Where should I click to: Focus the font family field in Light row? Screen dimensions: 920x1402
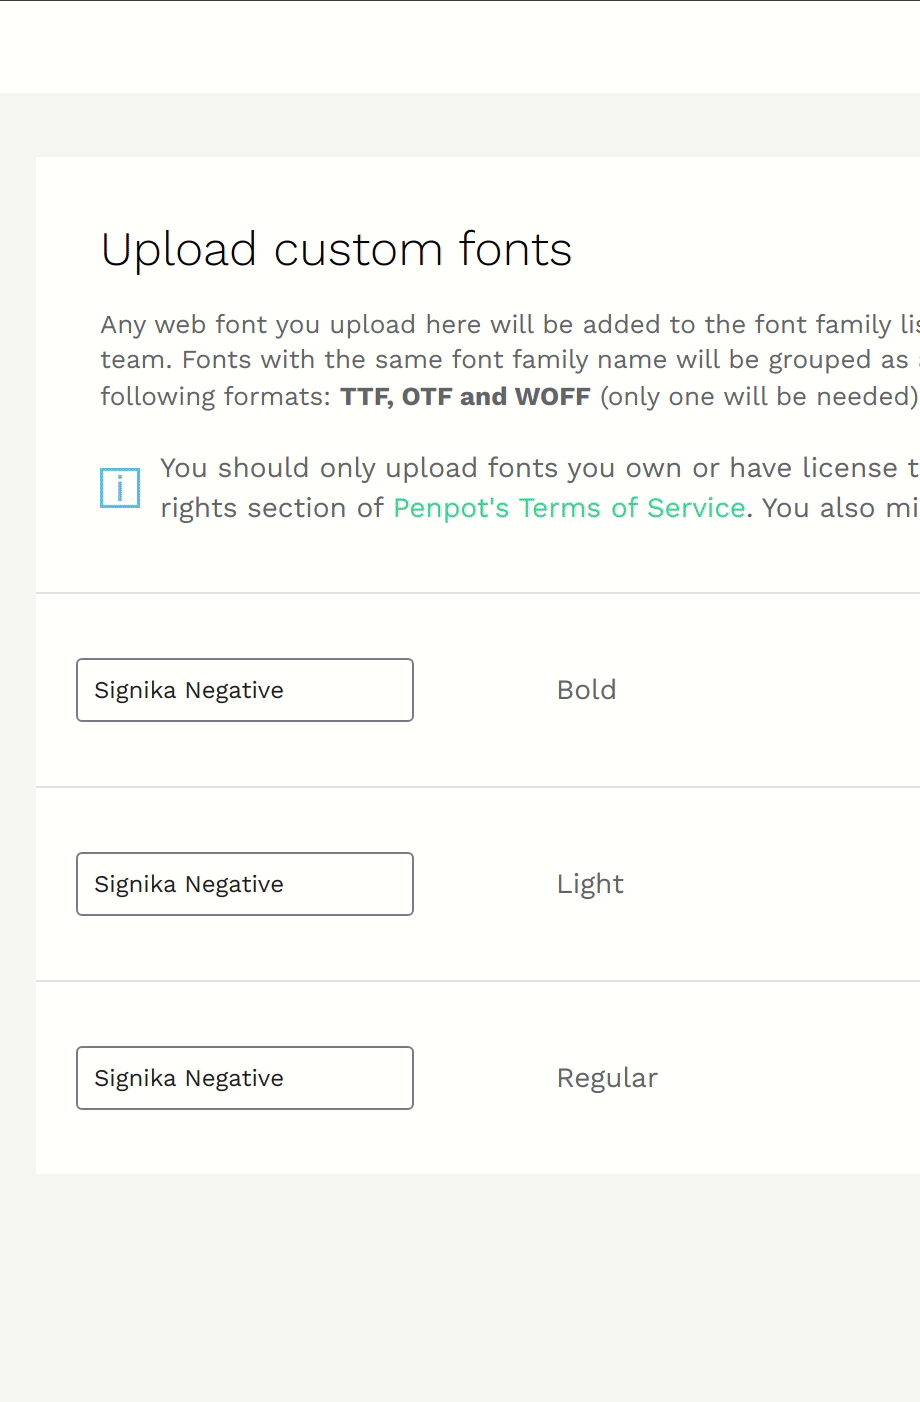(x=245, y=884)
